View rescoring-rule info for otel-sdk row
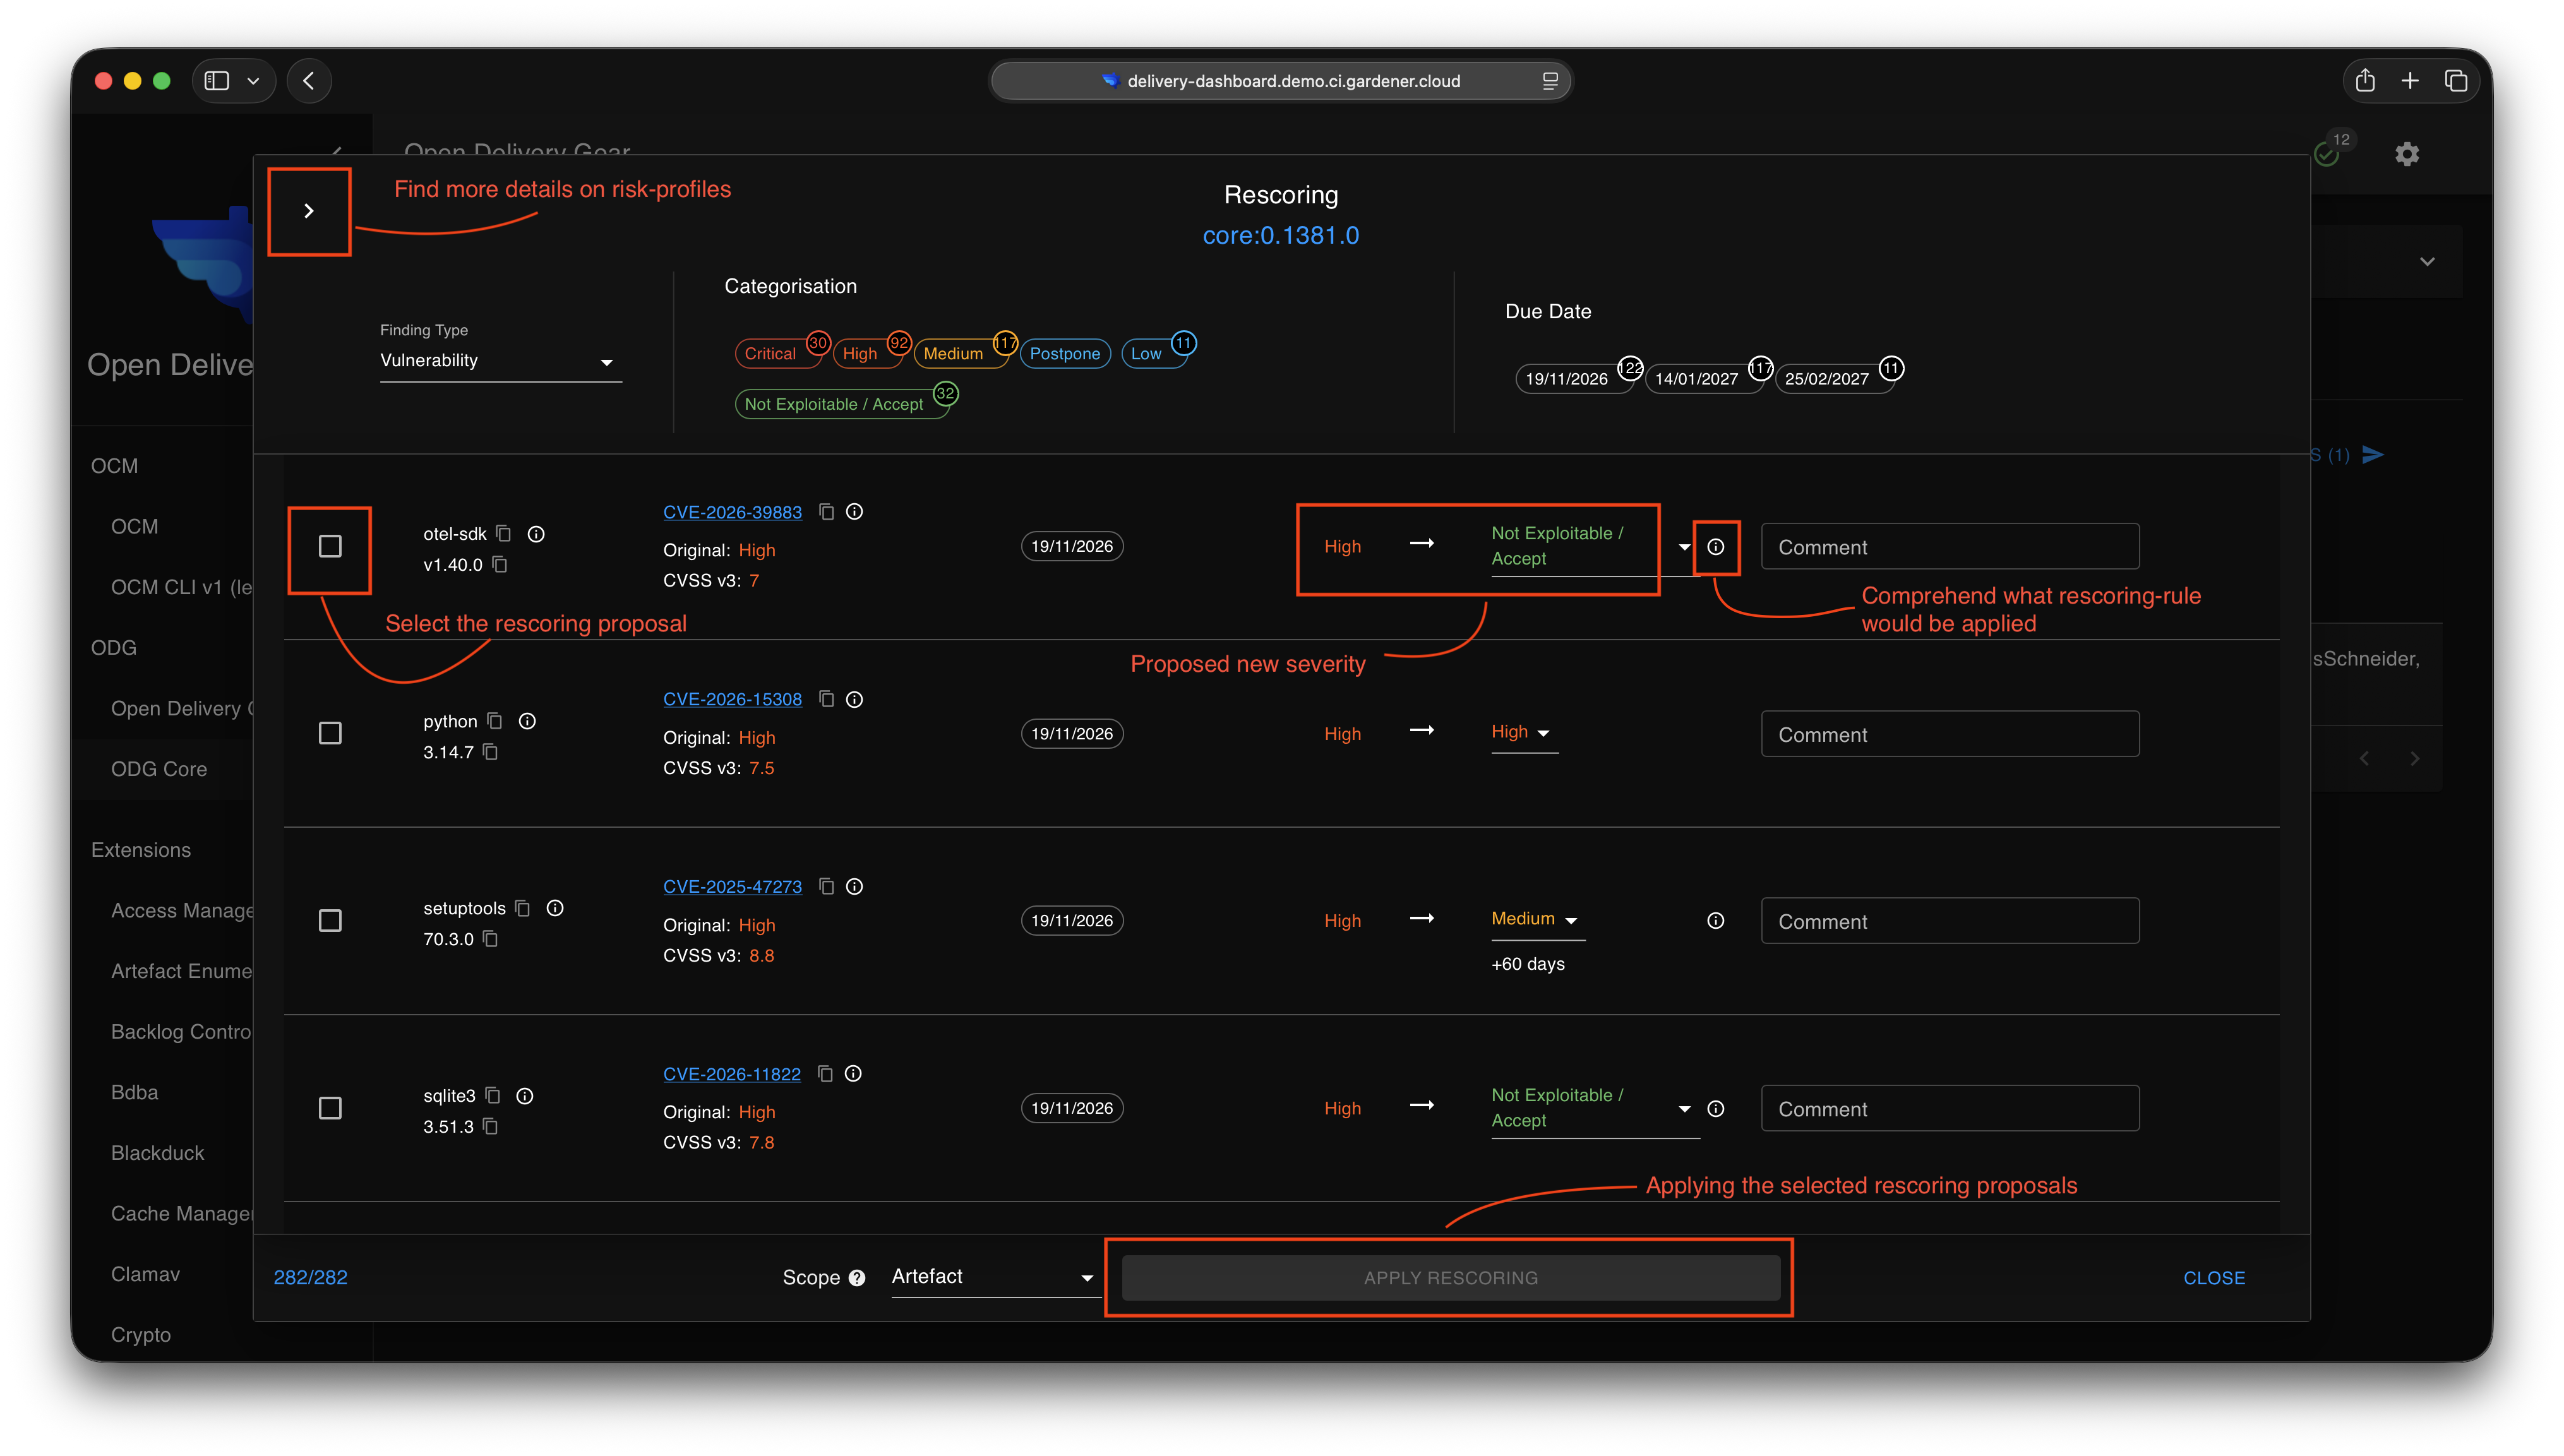 tap(1715, 547)
